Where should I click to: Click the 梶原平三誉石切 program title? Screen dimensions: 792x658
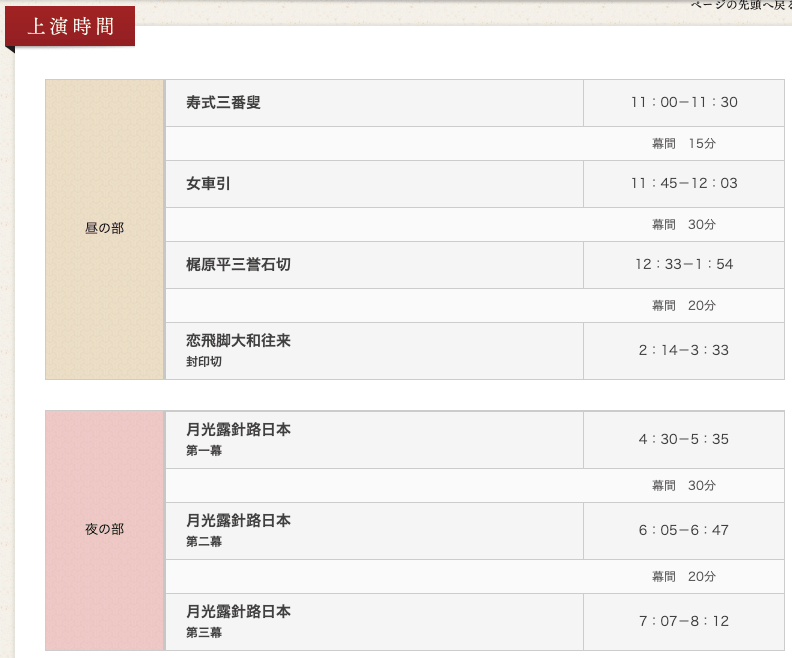point(238,265)
